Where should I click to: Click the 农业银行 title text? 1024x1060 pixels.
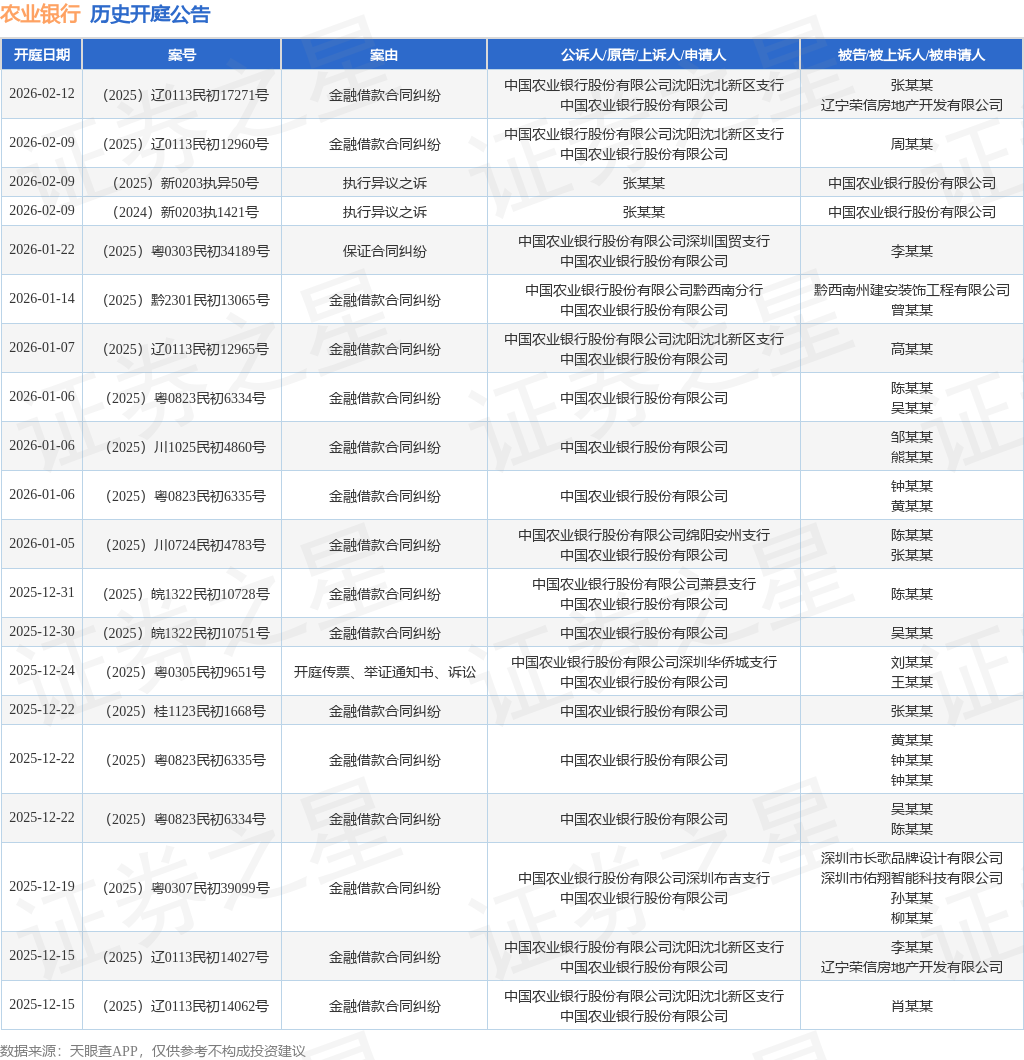(41, 14)
